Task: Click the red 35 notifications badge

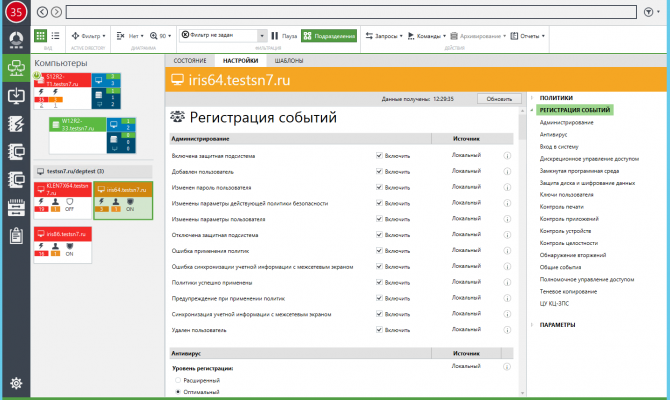Action: click(16, 12)
